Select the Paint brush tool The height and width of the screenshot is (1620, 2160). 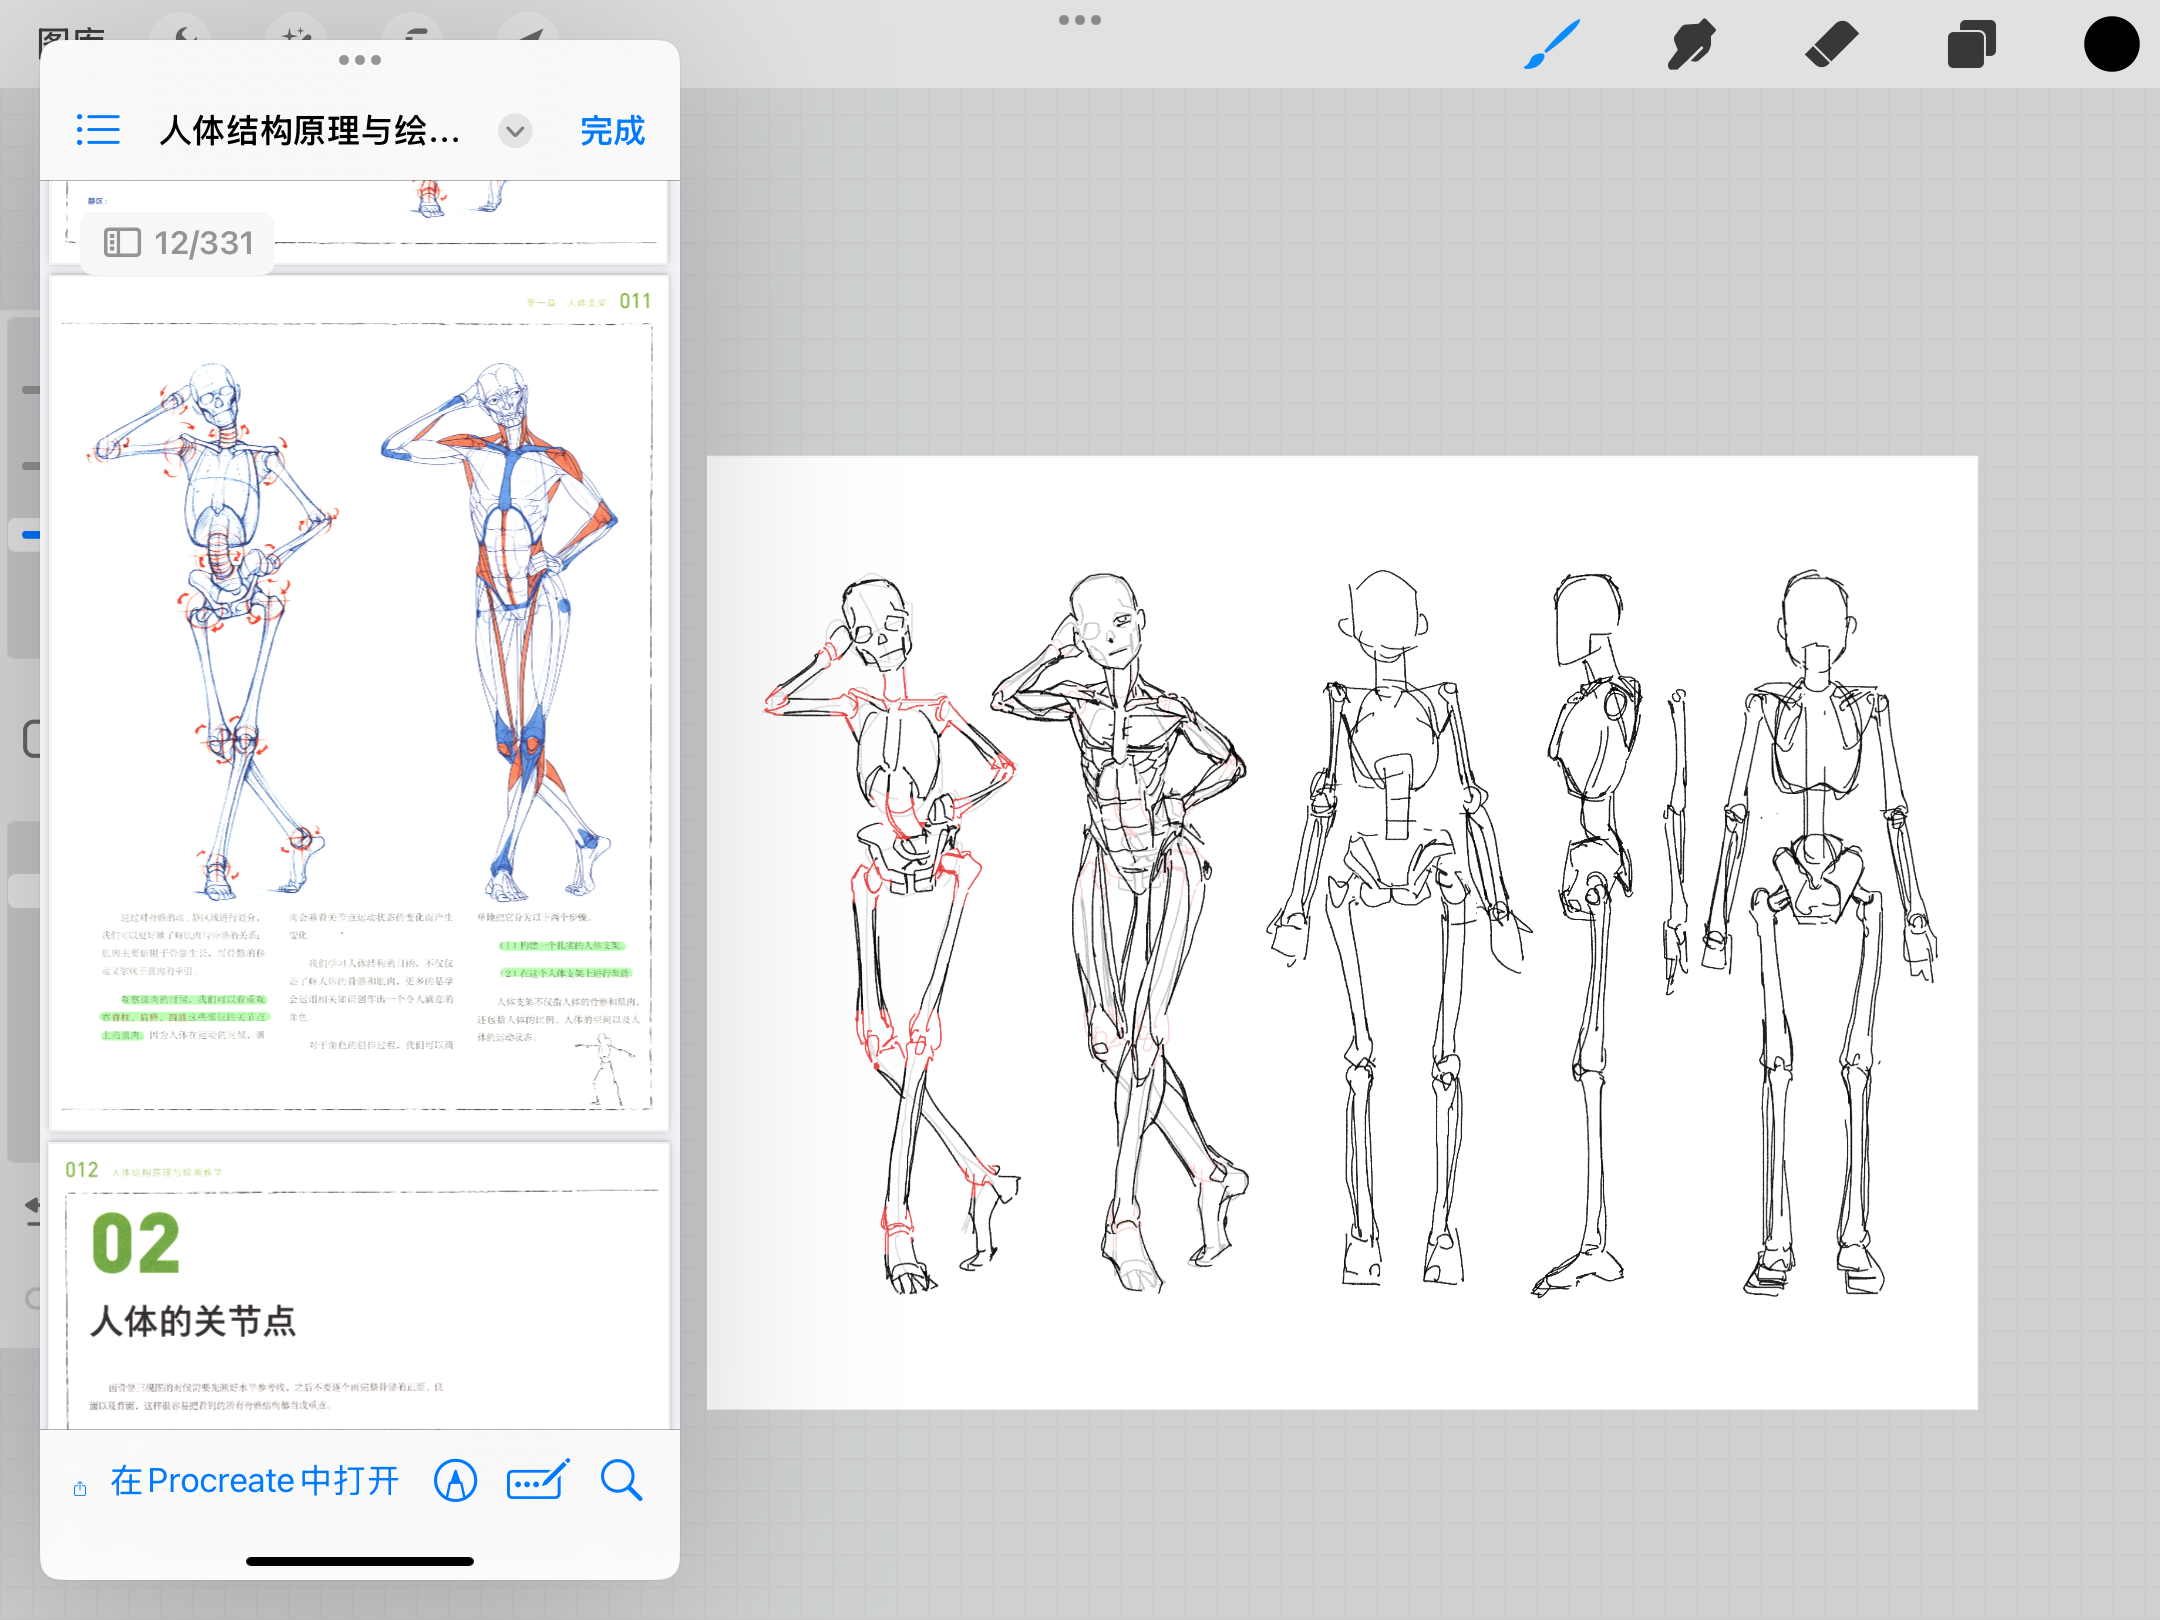pyautogui.click(x=1551, y=45)
